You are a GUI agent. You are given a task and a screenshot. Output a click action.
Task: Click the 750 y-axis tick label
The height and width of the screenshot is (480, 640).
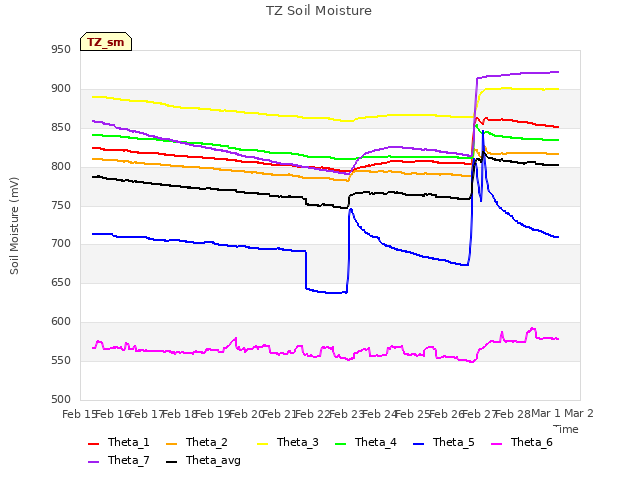(61, 206)
